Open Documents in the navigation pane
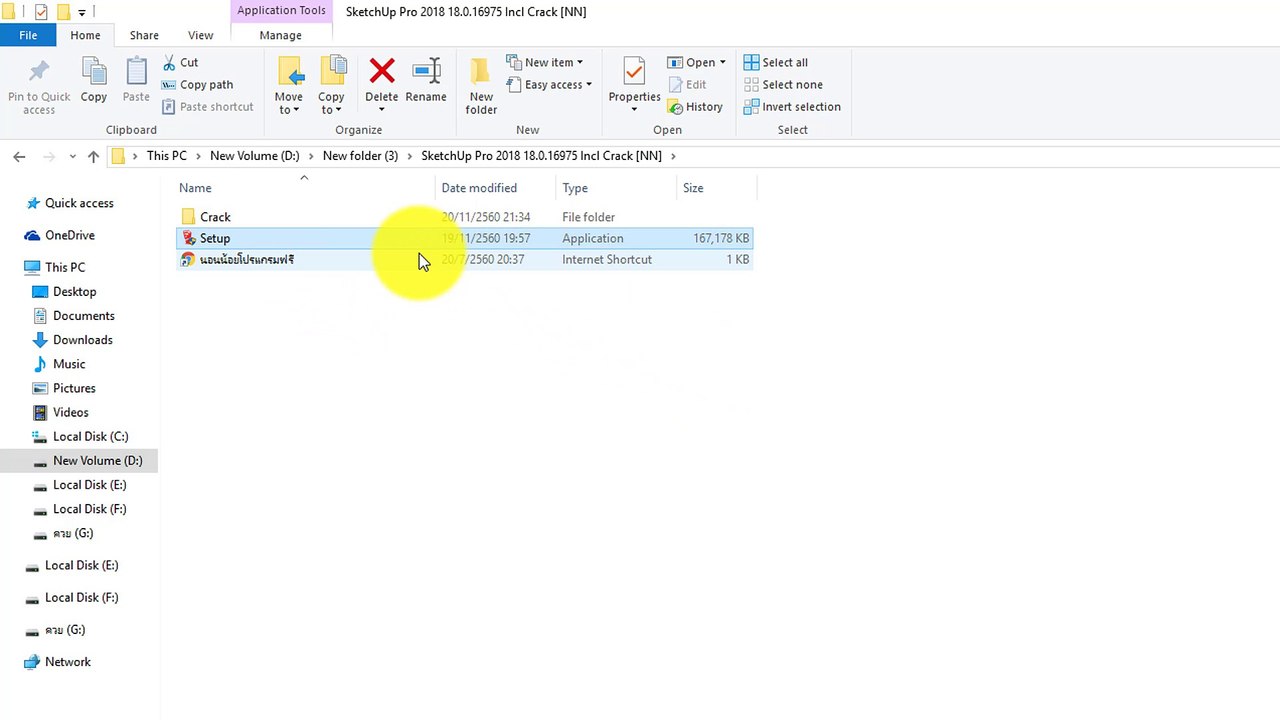This screenshot has width=1280, height=720. [84, 316]
